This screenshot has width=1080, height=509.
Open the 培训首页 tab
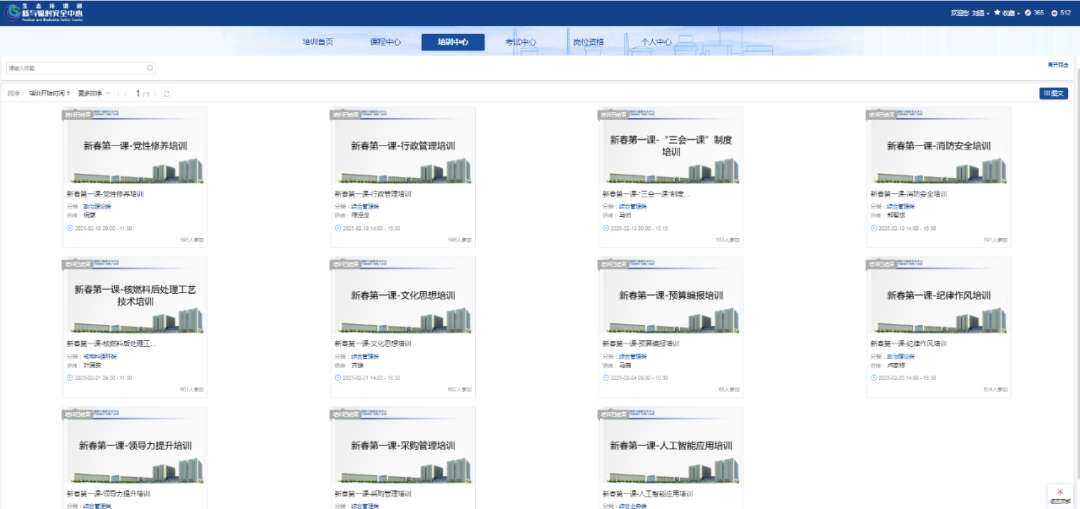tap(318, 42)
